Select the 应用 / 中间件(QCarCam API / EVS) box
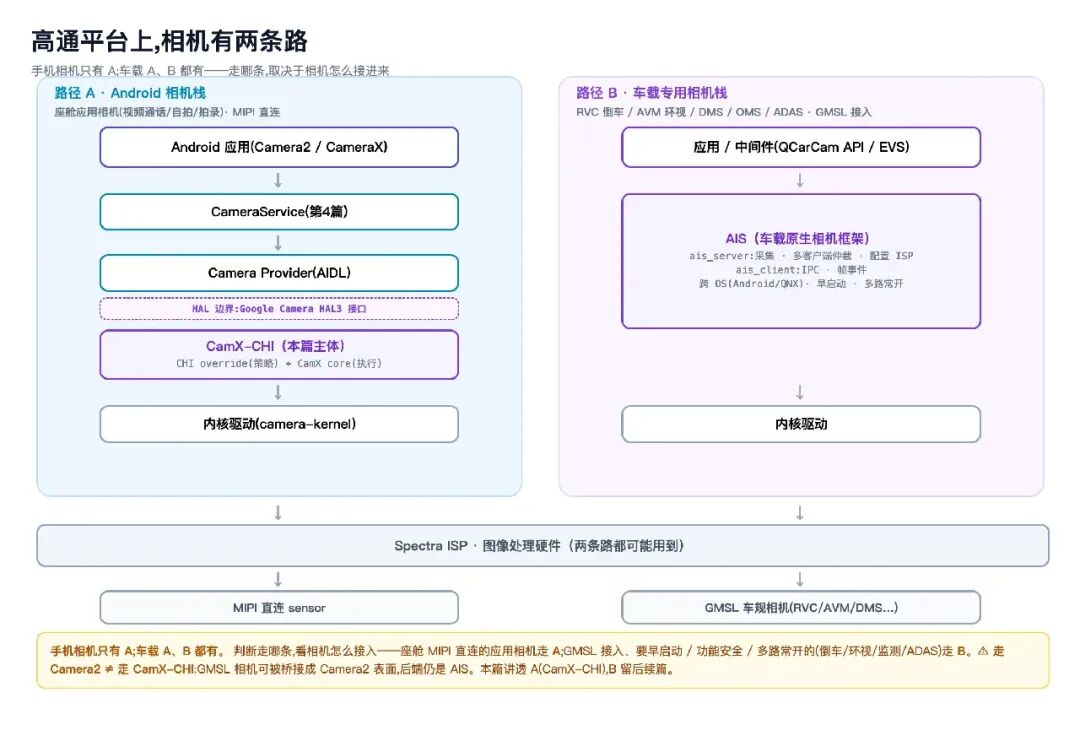 coord(801,147)
